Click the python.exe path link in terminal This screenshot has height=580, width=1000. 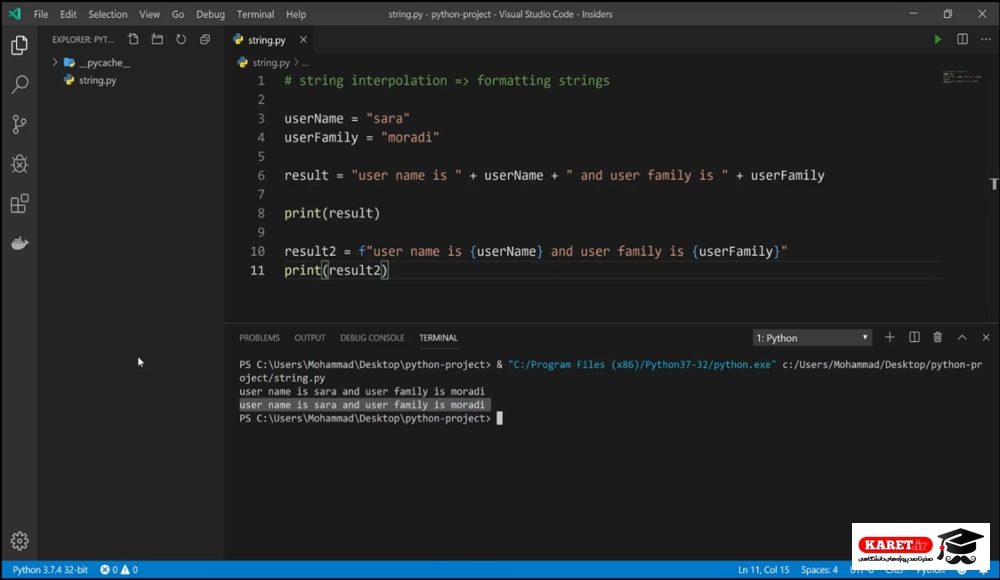[642, 364]
